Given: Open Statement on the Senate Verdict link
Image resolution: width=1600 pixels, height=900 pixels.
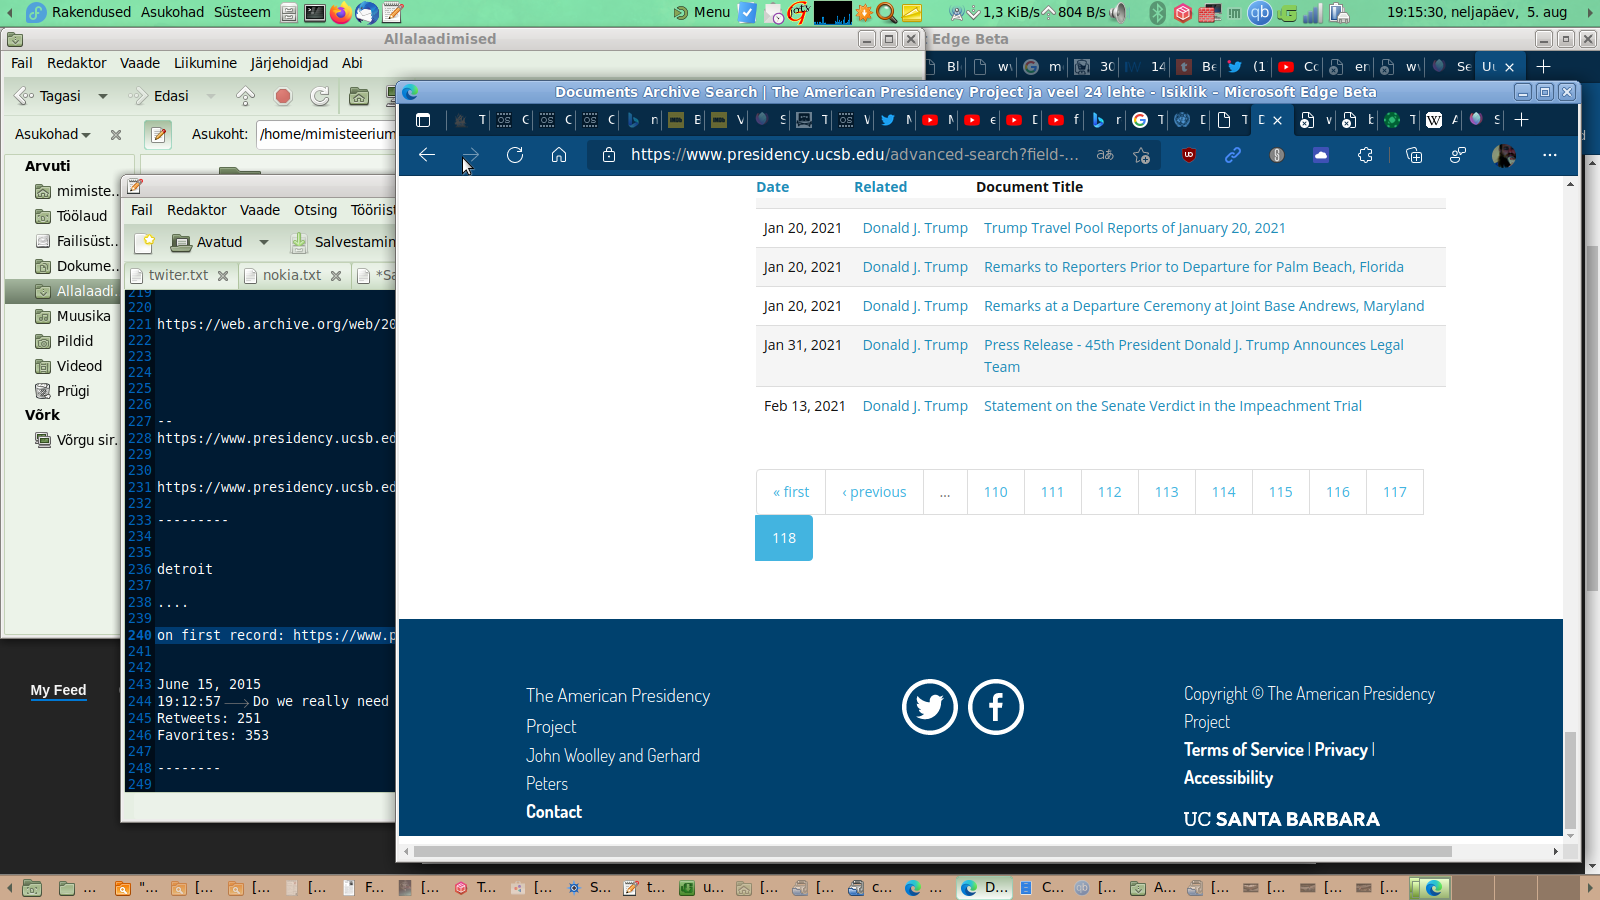Looking at the screenshot, I should pyautogui.click(x=1172, y=406).
